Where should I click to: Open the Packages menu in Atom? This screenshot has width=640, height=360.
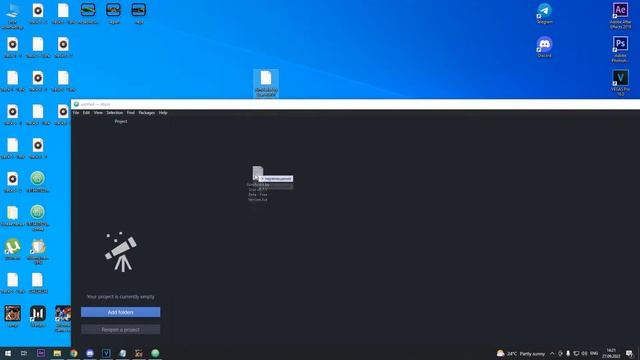tap(146, 113)
